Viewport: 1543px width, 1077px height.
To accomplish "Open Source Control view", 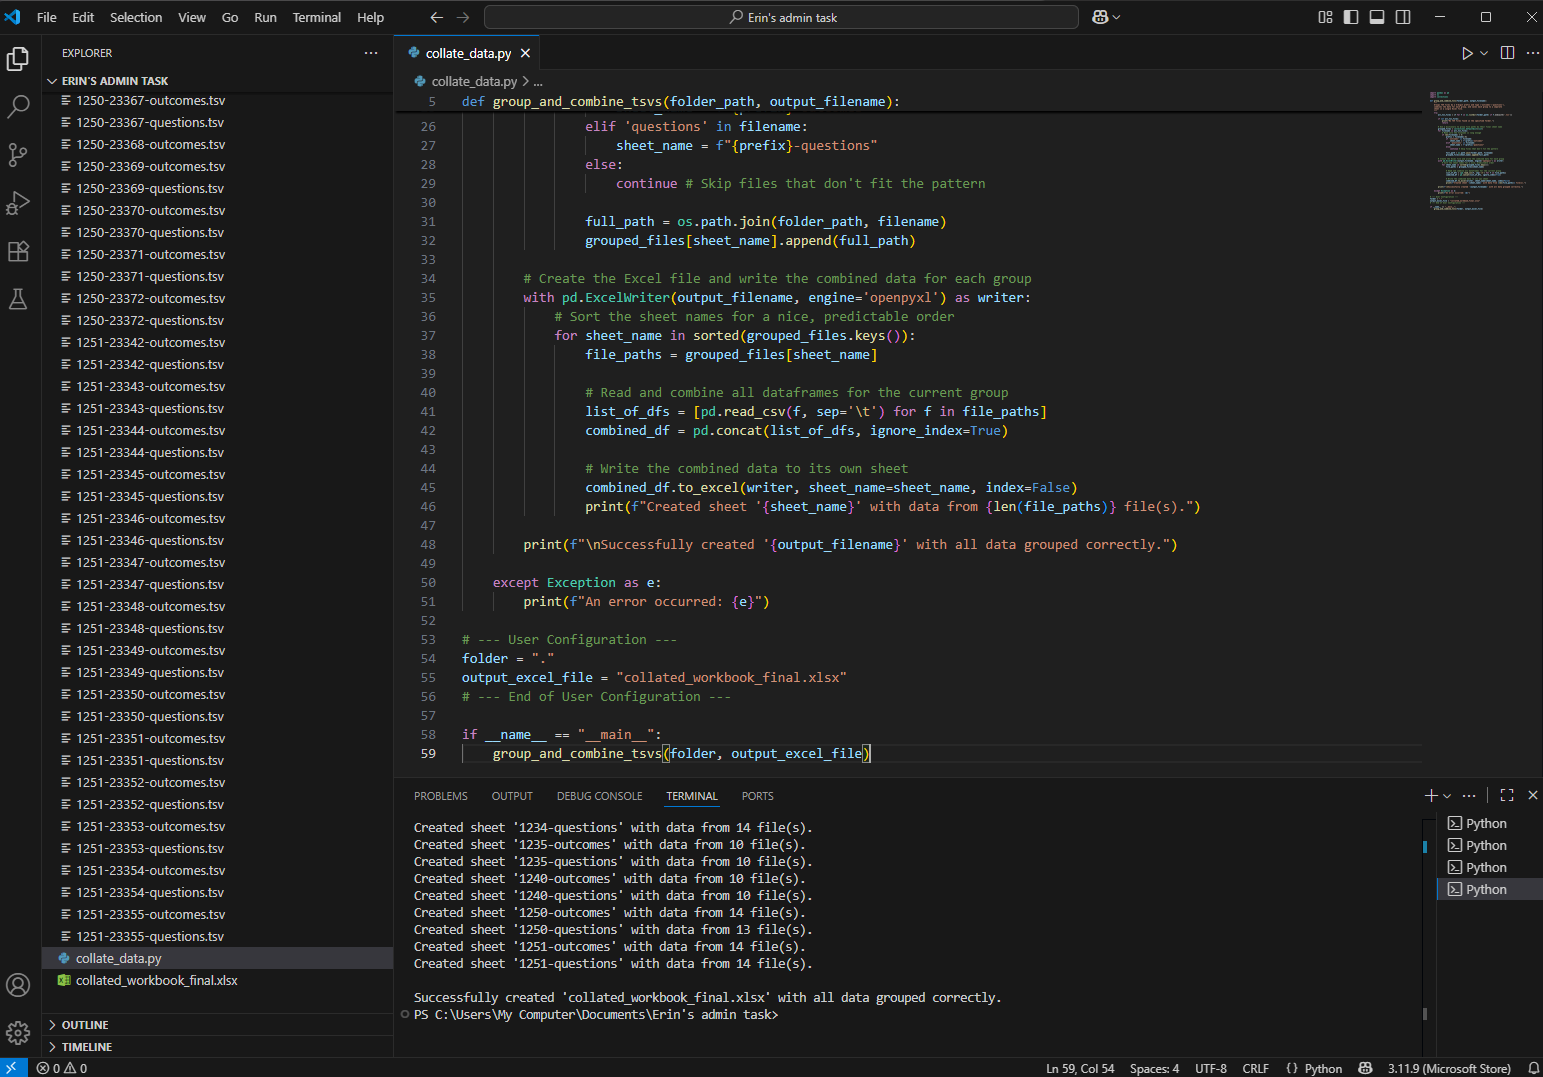I will (x=18, y=155).
